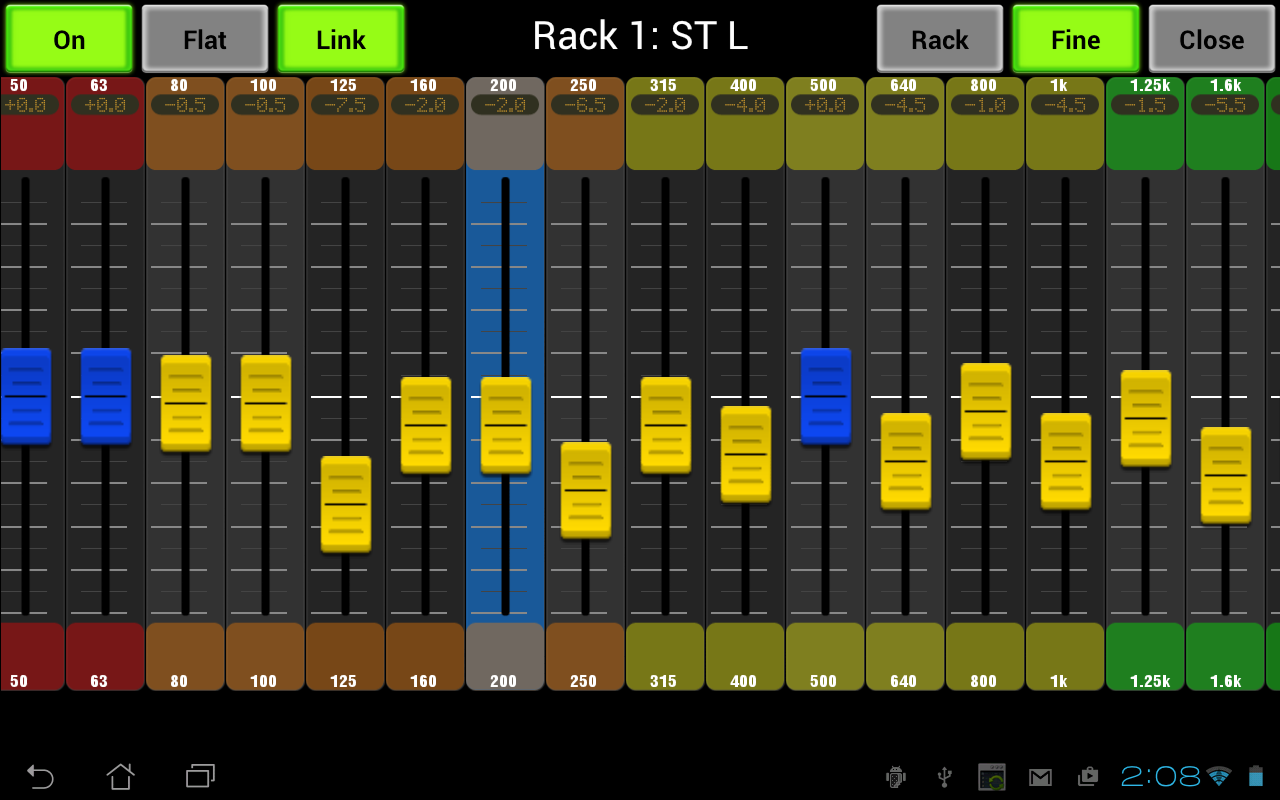Viewport: 1280px width, 800px height.
Task: Click the 1k fader knob
Action: (x=1066, y=461)
